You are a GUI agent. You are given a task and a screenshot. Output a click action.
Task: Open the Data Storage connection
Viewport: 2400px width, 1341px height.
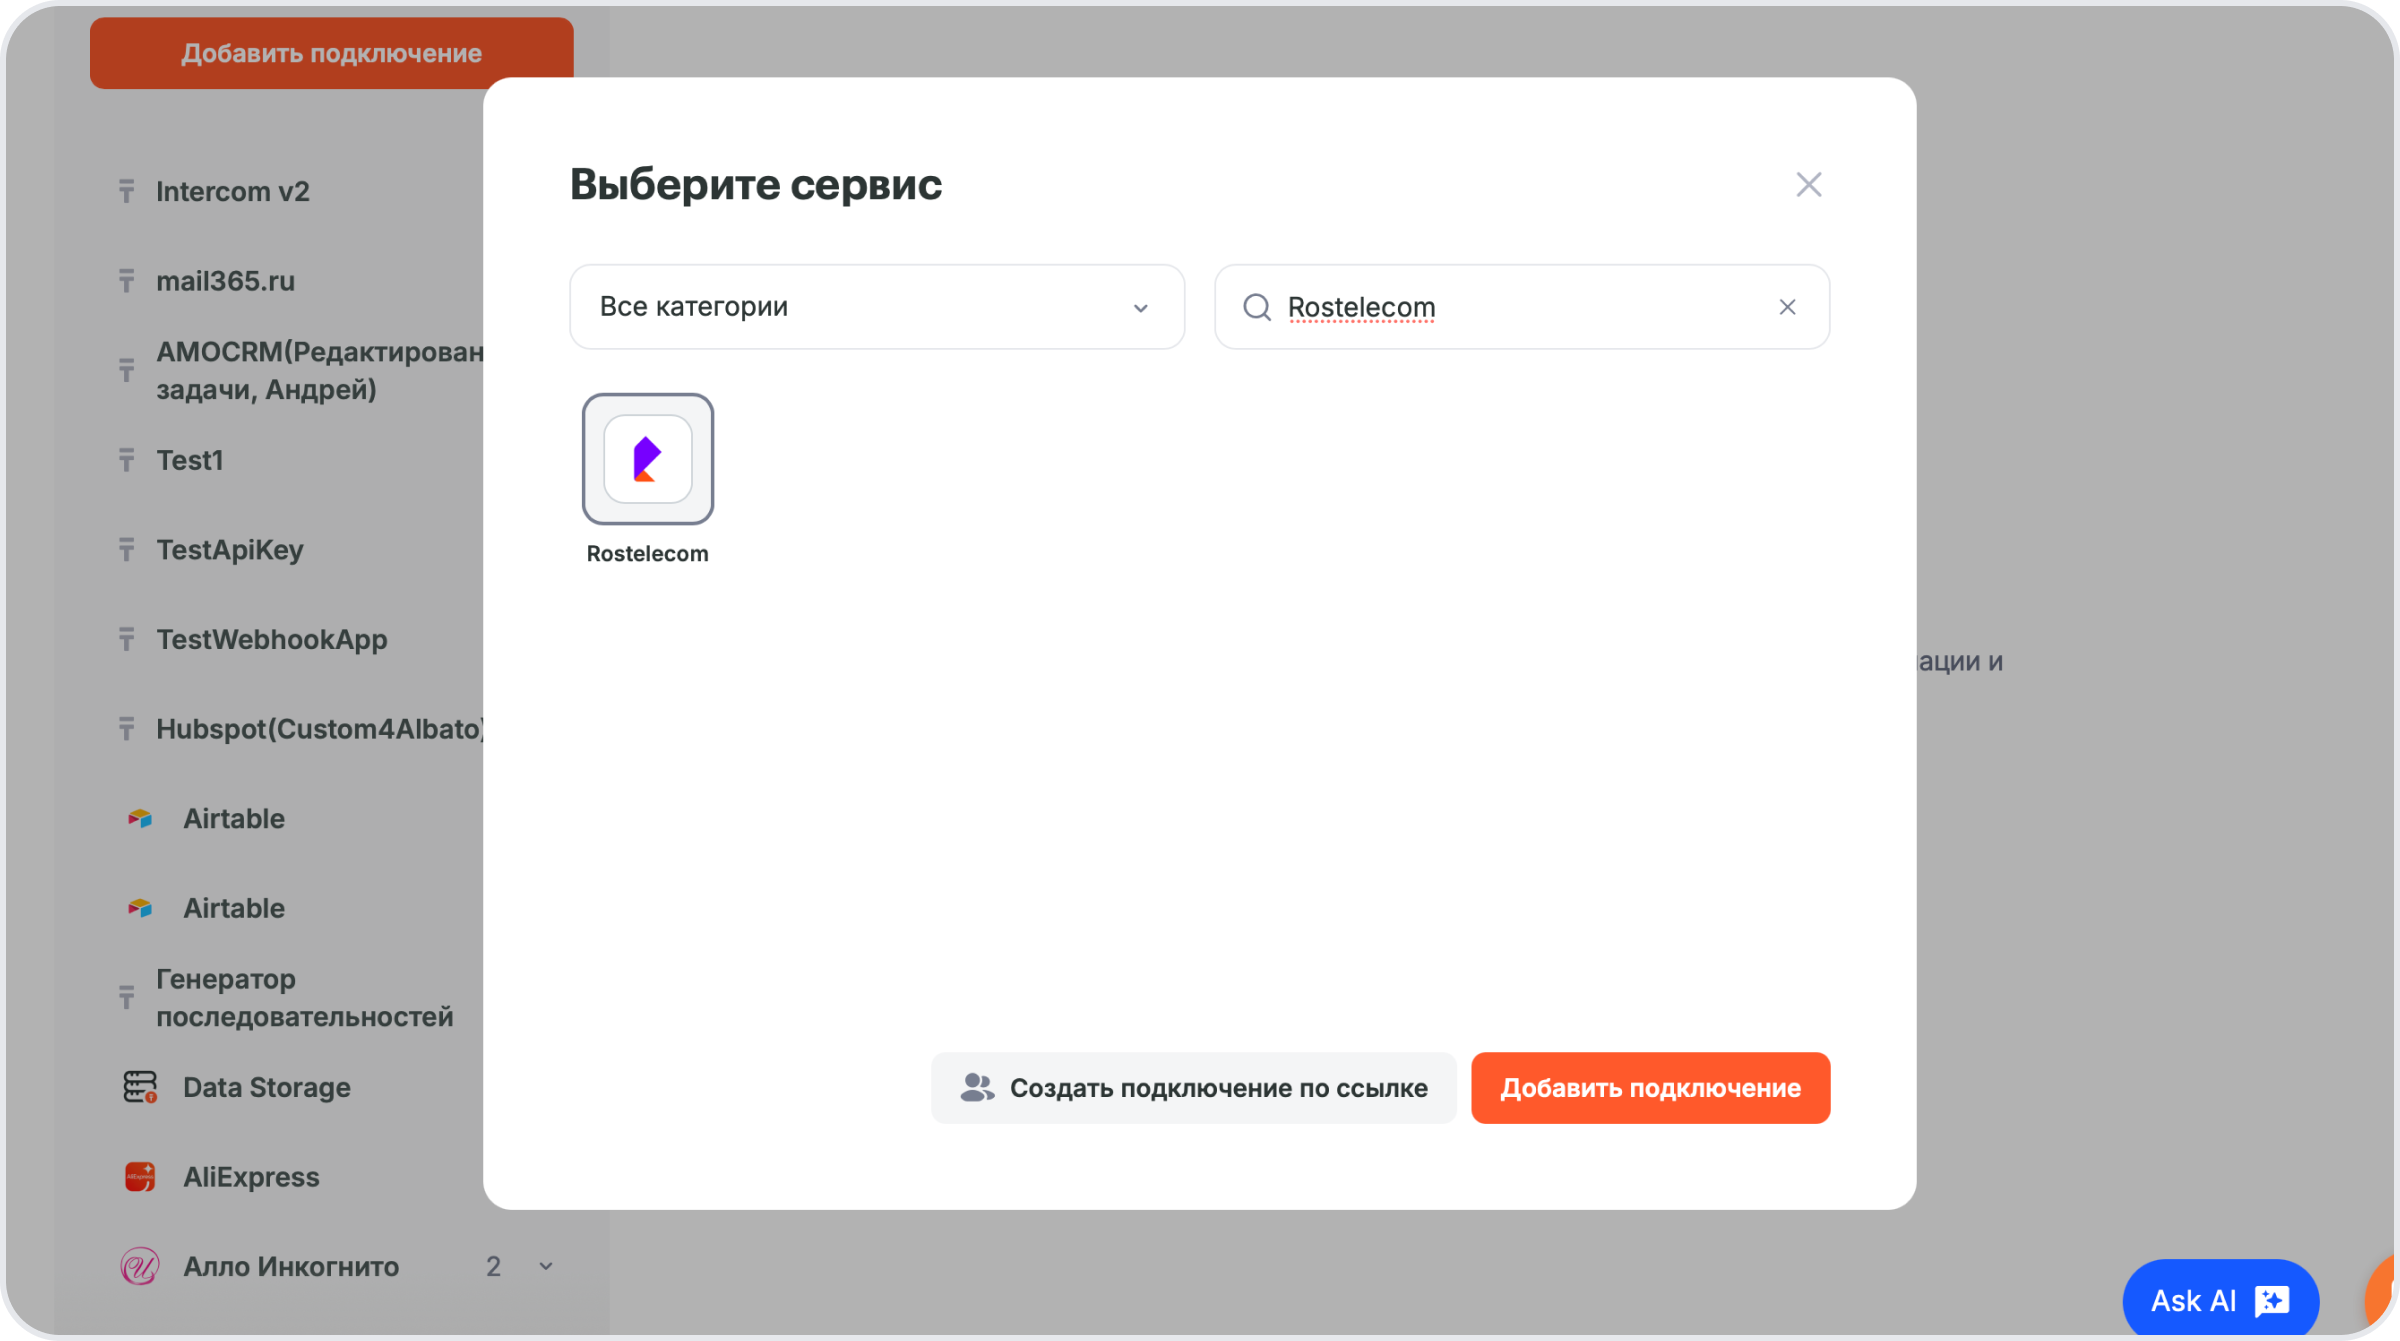click(266, 1087)
